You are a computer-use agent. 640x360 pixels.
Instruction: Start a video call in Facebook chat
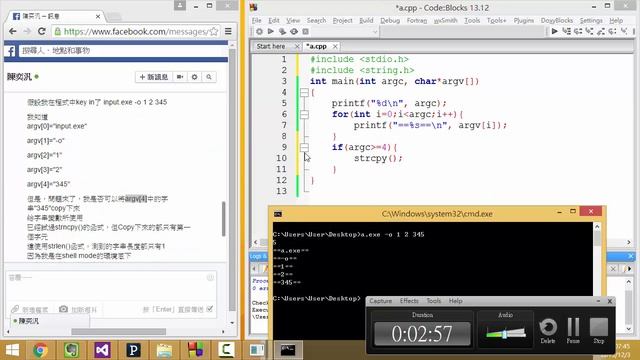point(180,77)
